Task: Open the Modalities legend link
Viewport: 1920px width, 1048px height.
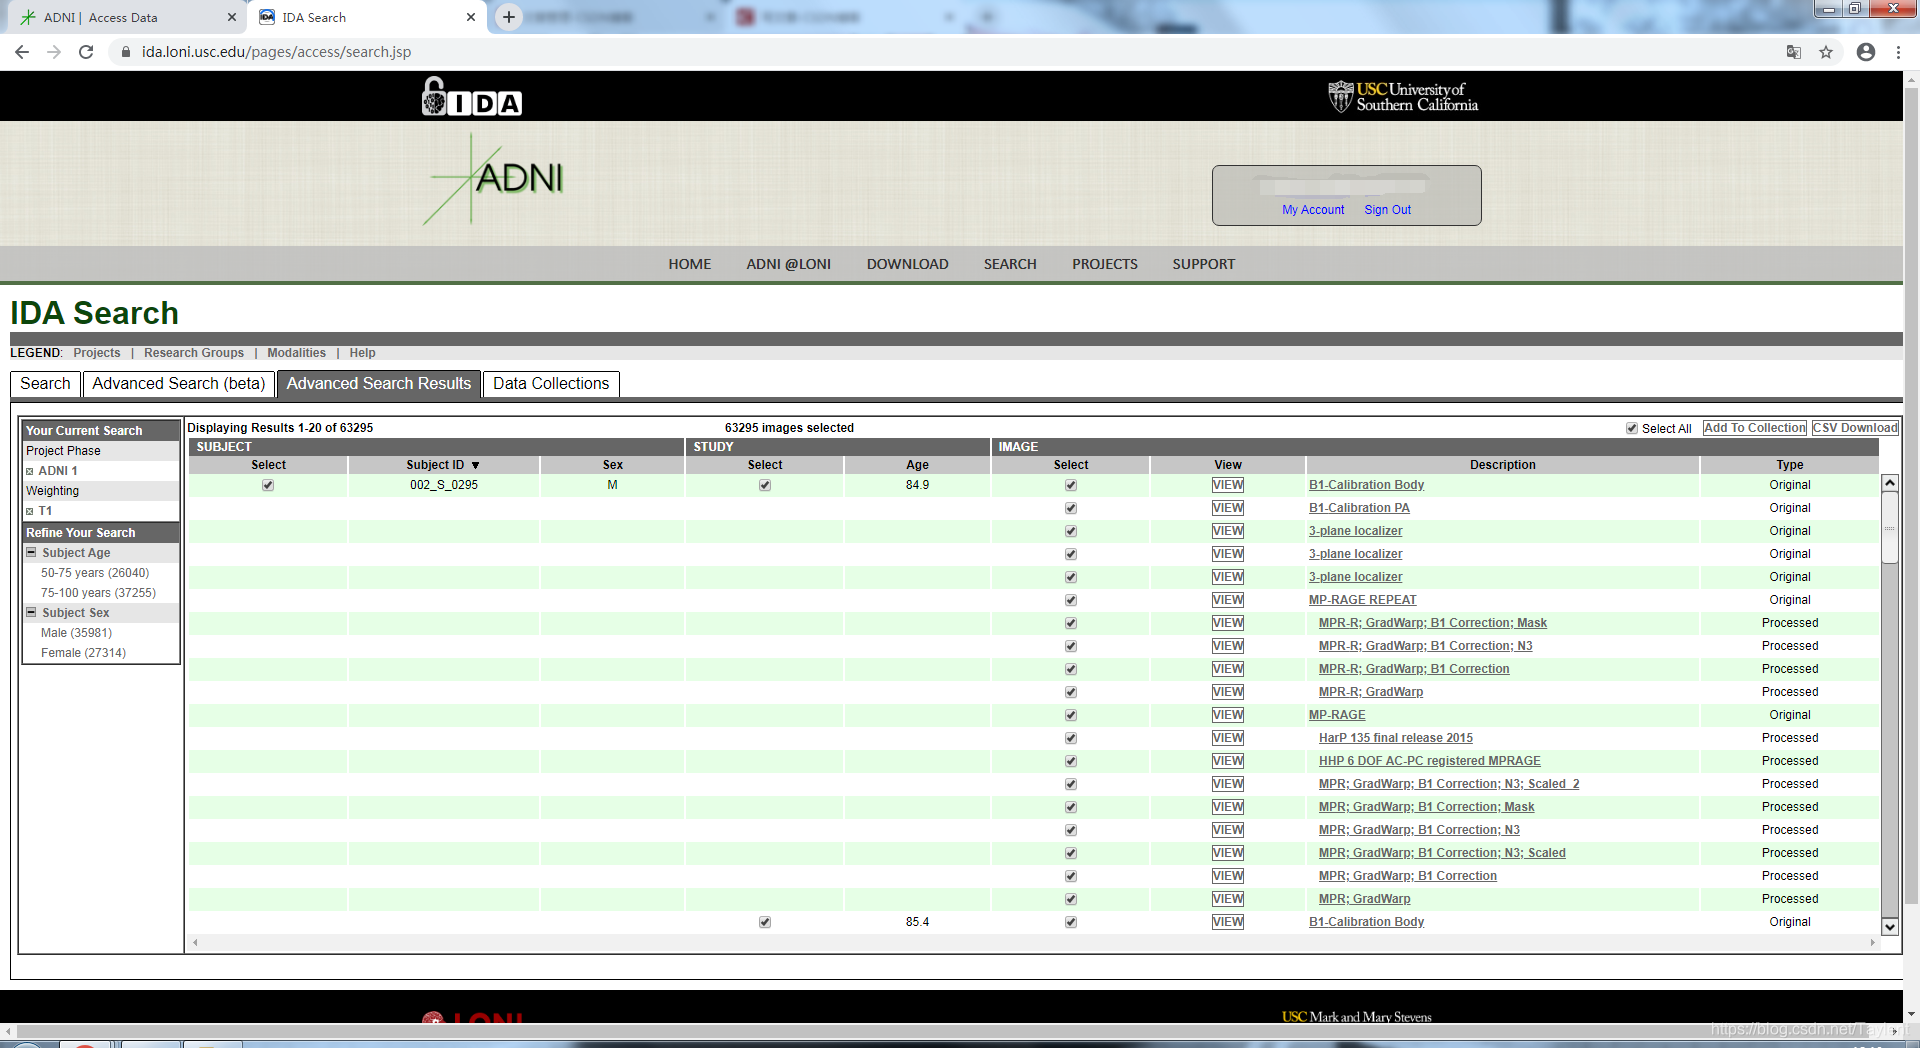Action: tap(296, 353)
